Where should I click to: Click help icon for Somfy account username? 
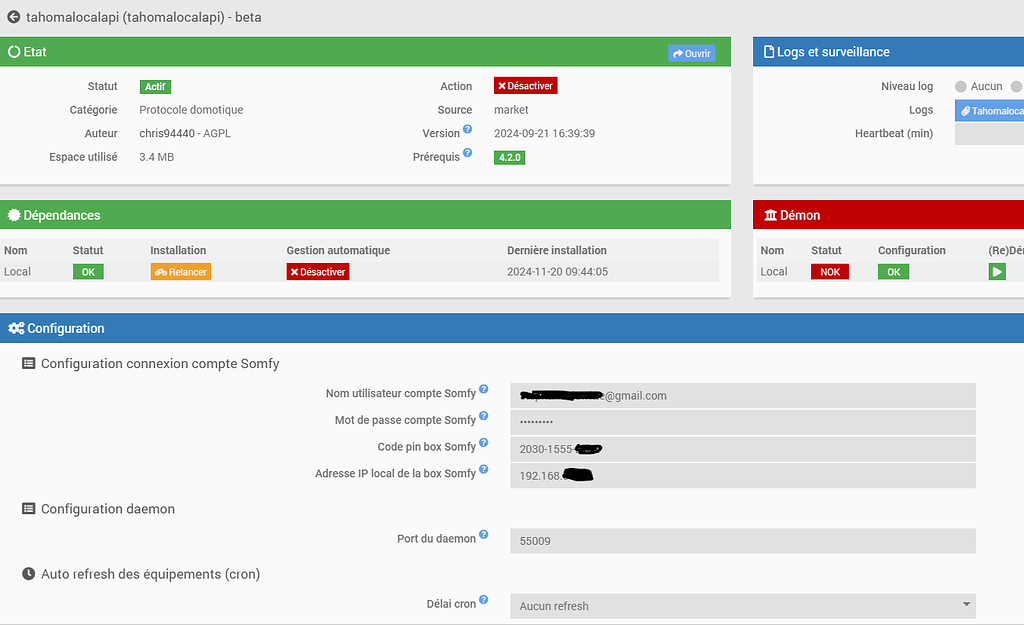click(x=483, y=389)
